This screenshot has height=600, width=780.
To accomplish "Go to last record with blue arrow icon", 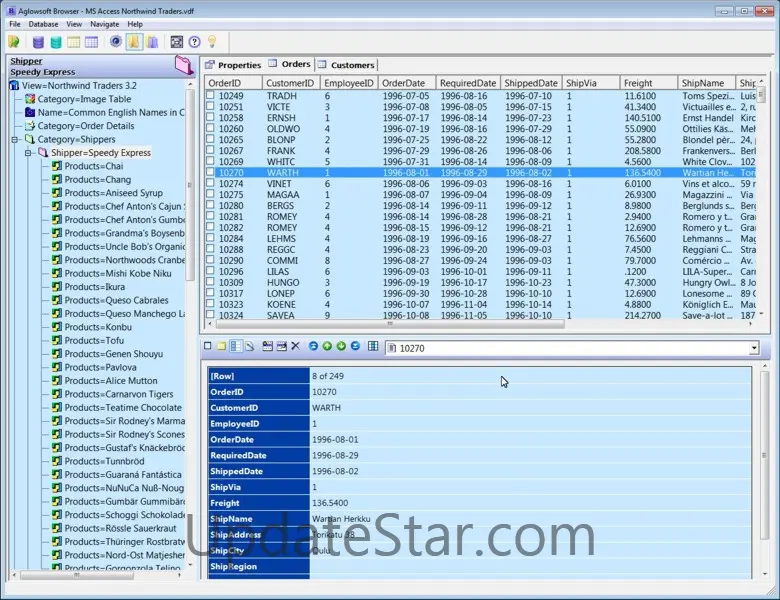I will pos(355,346).
